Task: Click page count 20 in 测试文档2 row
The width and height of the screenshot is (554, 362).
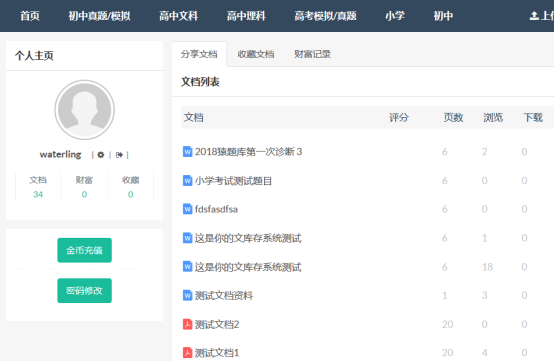Action: pyautogui.click(x=448, y=324)
